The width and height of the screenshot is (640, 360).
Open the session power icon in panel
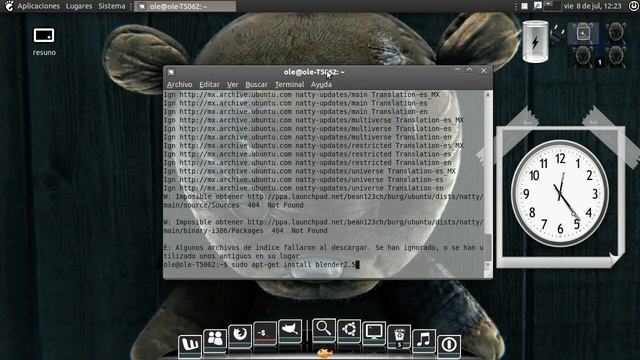tap(633, 6)
